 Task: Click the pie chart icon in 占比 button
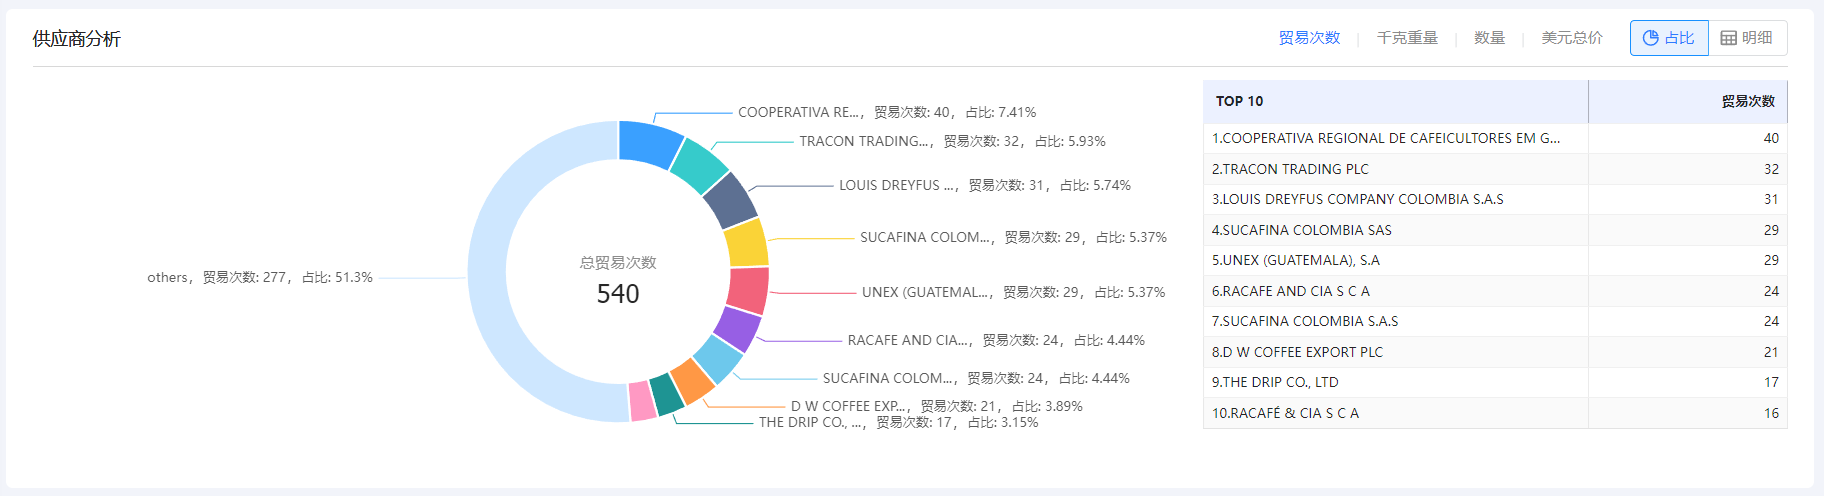pos(1651,38)
